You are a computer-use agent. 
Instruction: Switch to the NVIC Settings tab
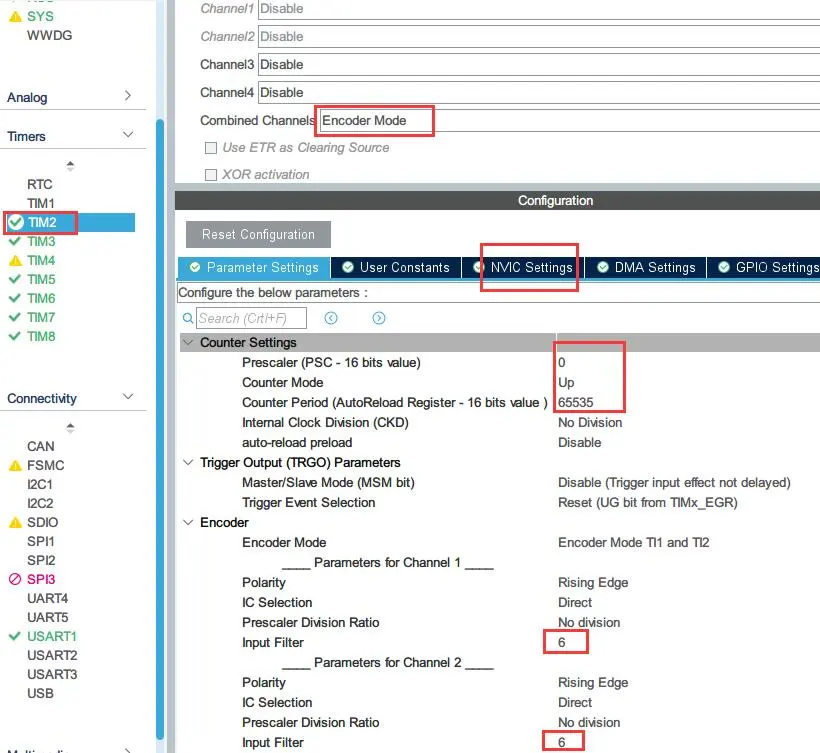pos(530,268)
